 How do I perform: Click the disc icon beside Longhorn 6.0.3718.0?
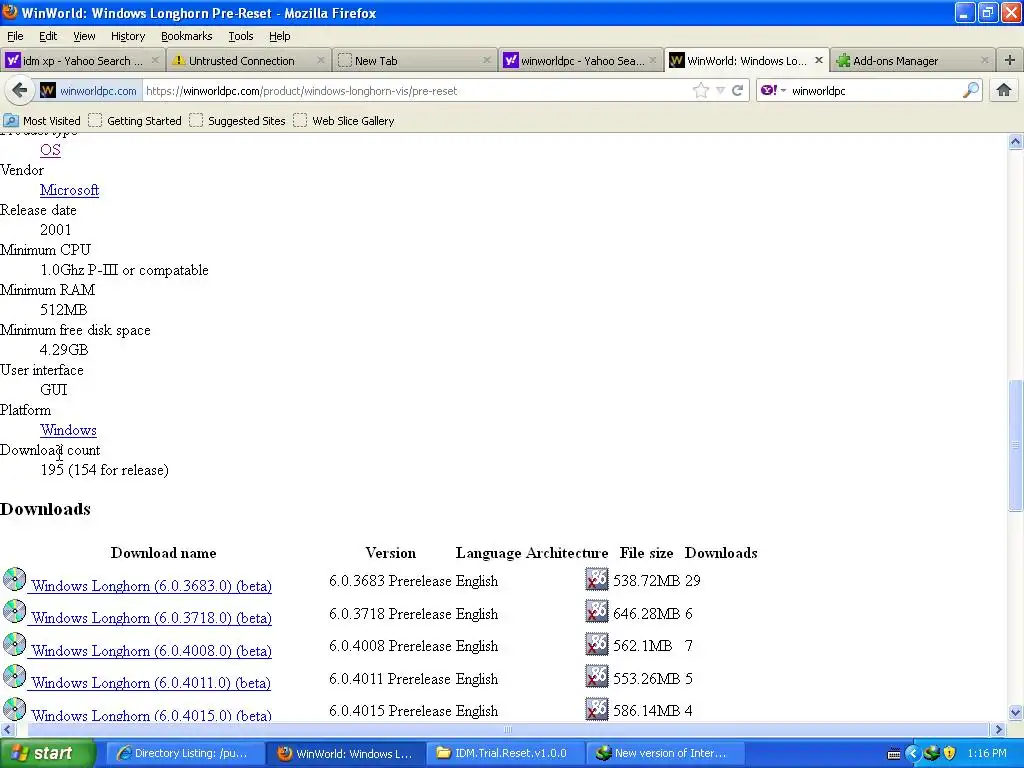[14, 611]
